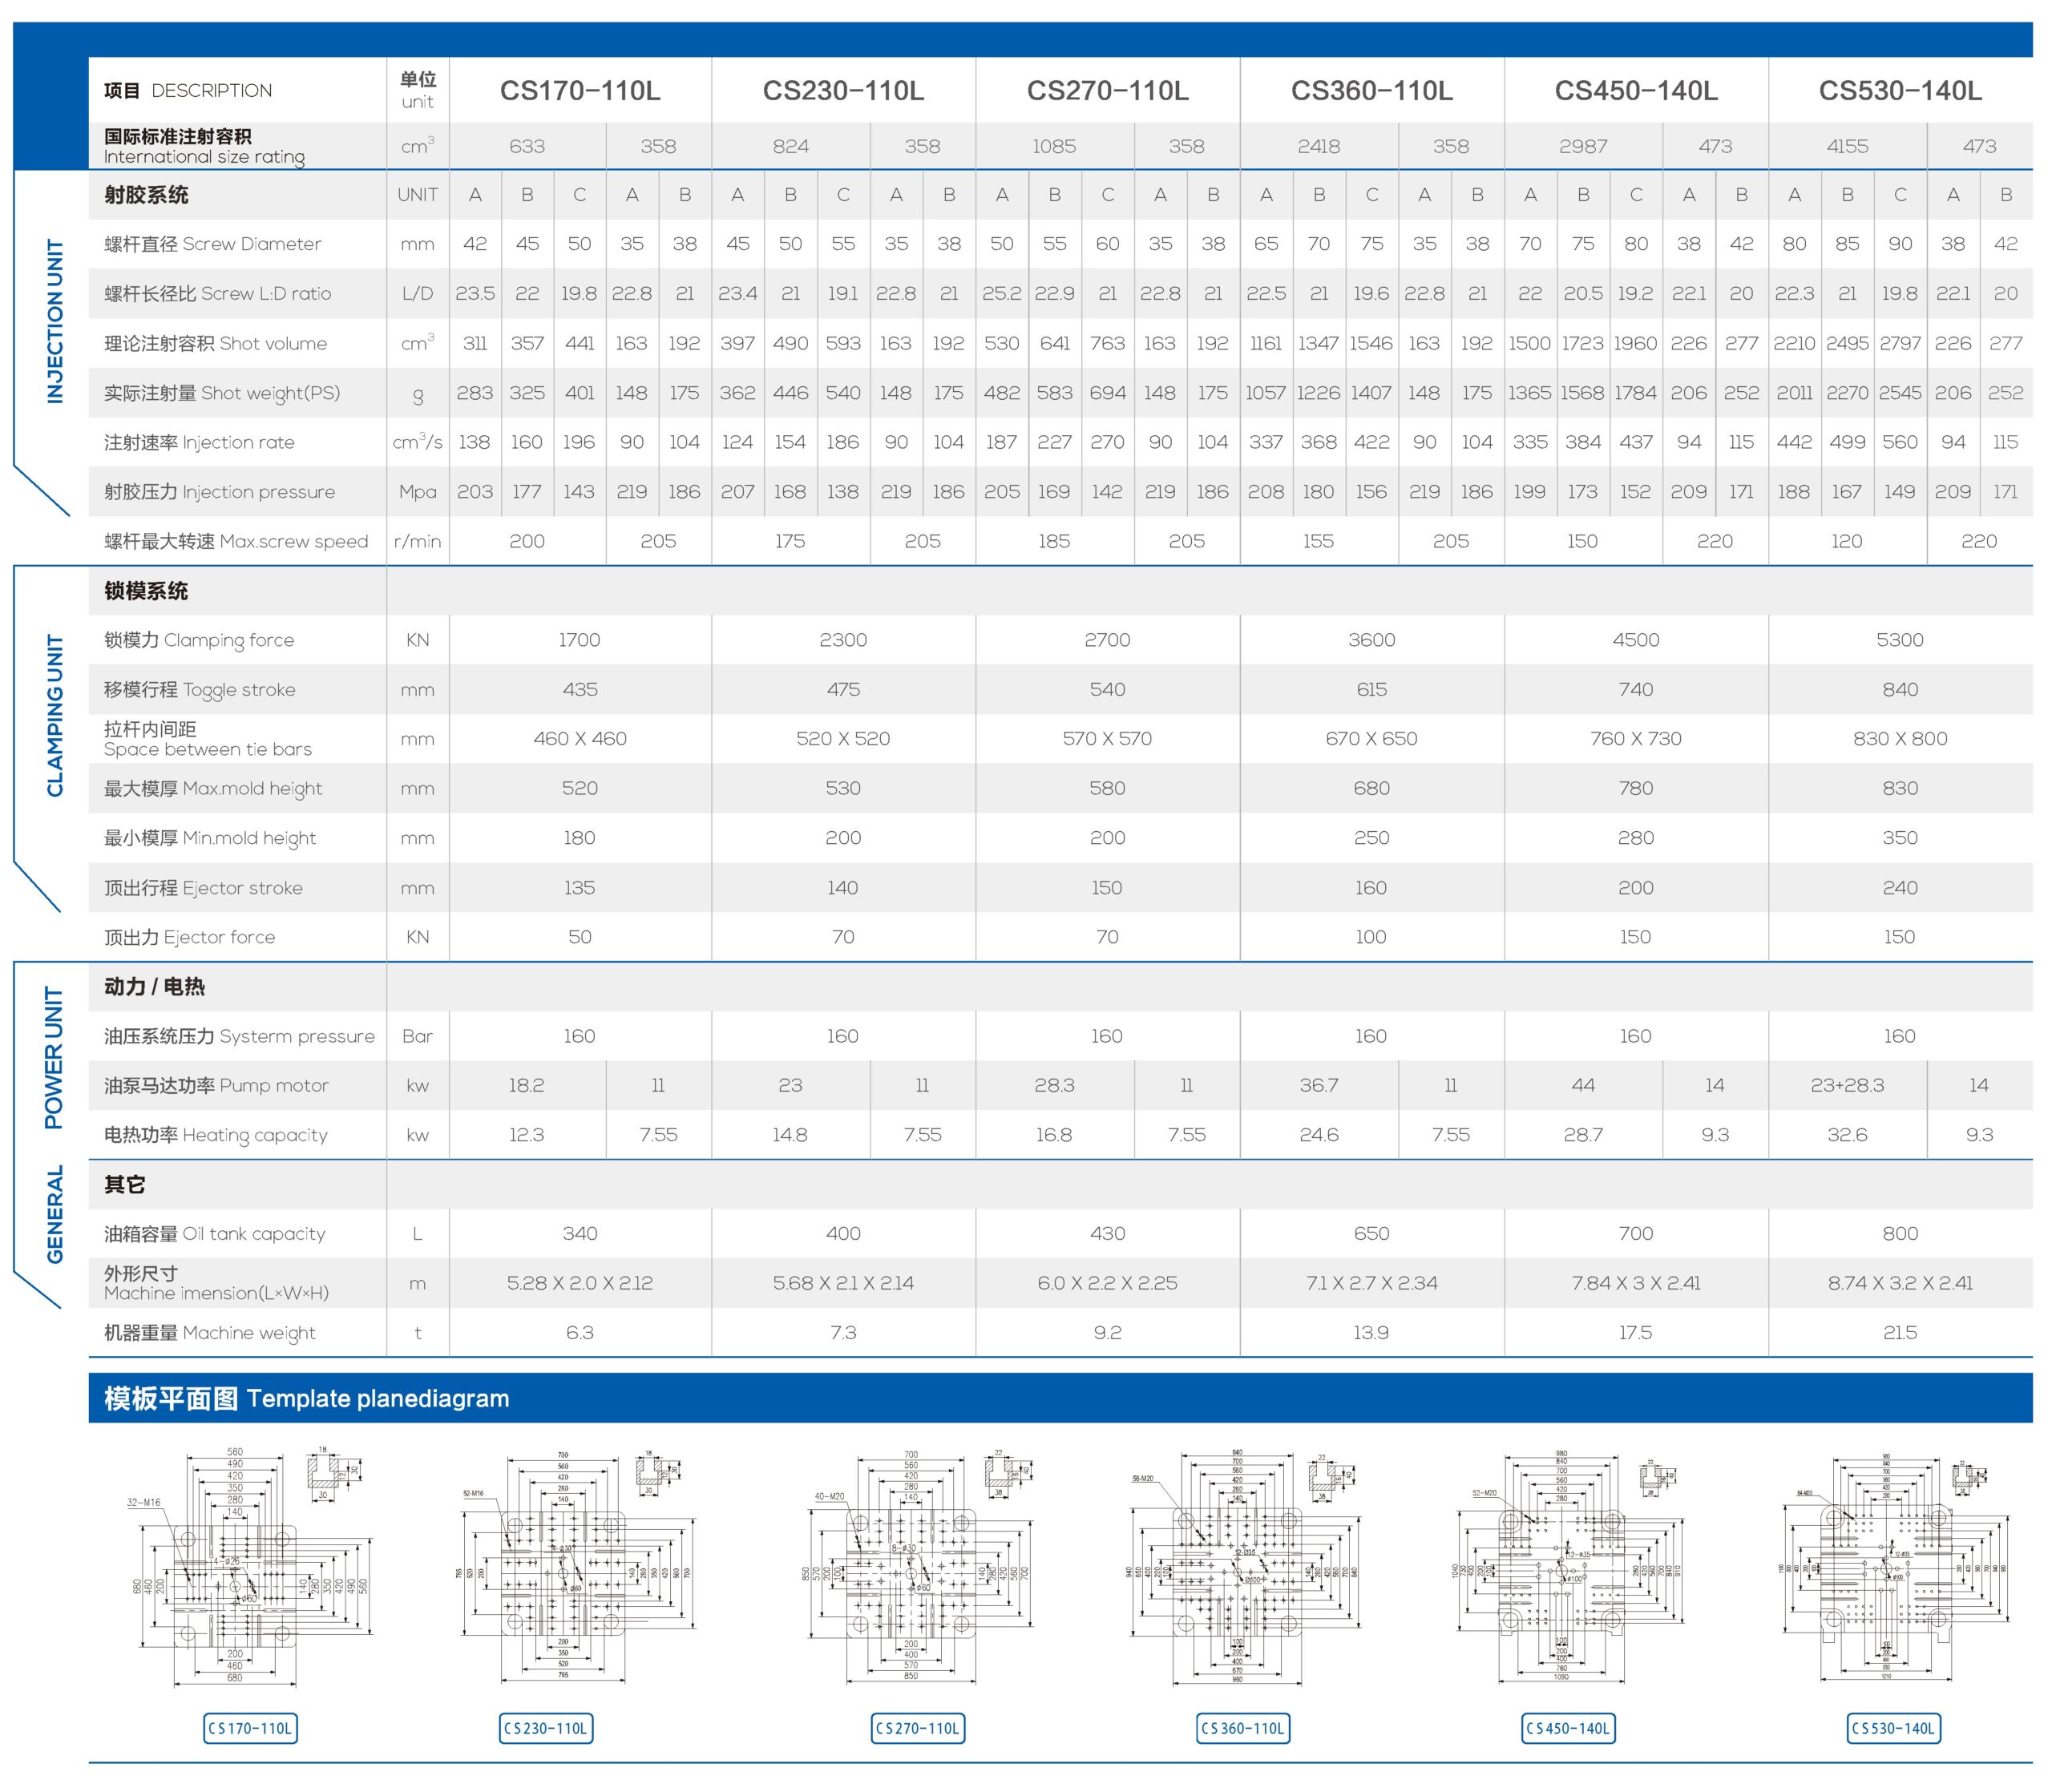Select the CS450-140L column header
Image resolution: width=2052 pixels, height=1792 pixels.
(x=1636, y=91)
